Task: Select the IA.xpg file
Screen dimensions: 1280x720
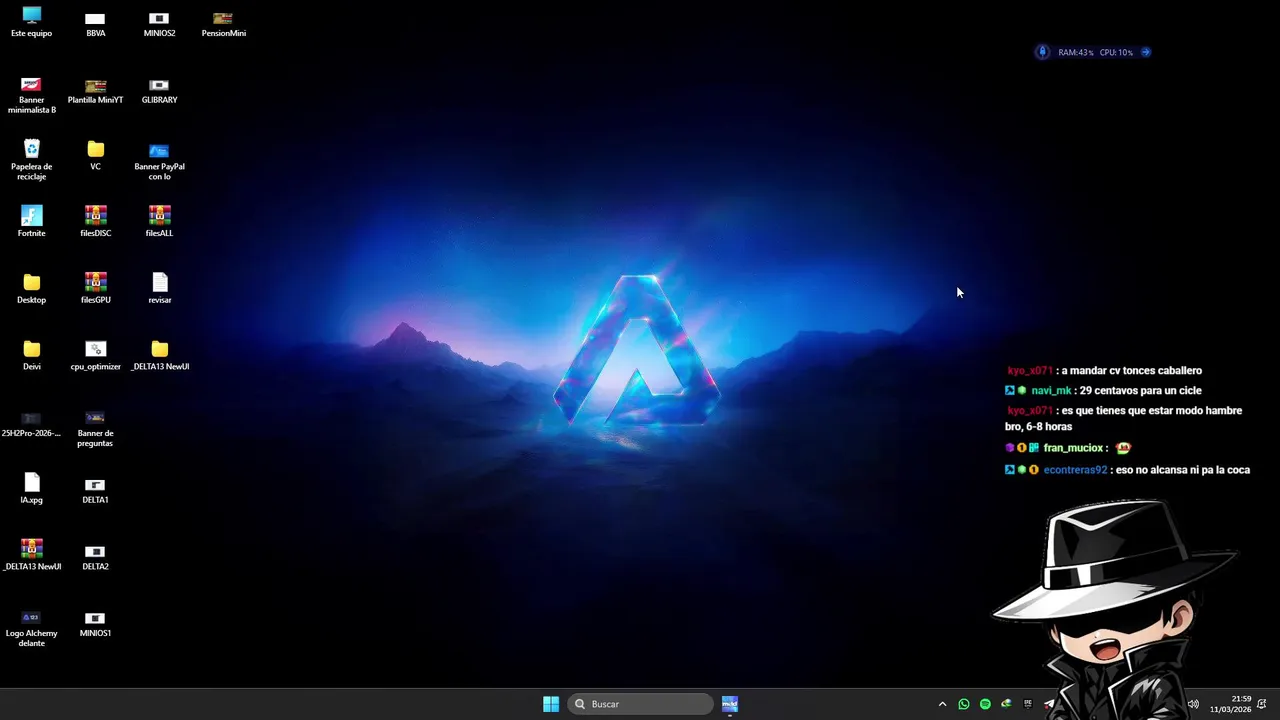Action: (32, 488)
